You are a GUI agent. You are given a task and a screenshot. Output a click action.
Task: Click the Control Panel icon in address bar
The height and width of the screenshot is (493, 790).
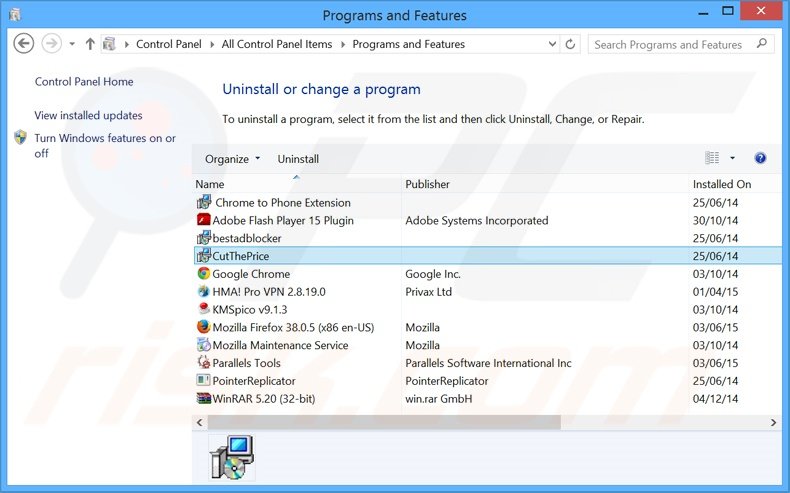click(109, 44)
